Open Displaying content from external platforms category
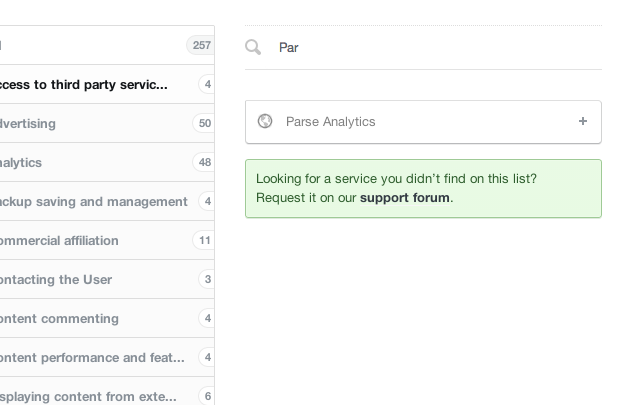The width and height of the screenshot is (630, 405). tap(107, 391)
